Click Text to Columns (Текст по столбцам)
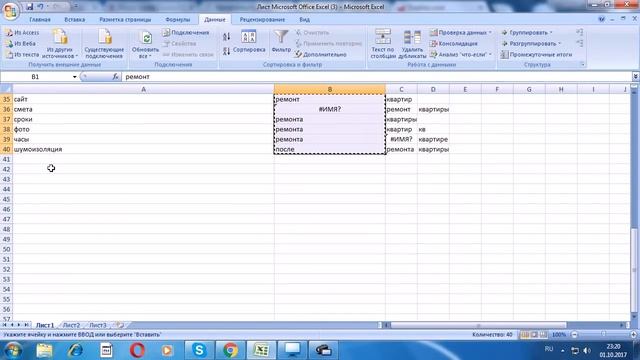640x360 pixels. coord(383,44)
